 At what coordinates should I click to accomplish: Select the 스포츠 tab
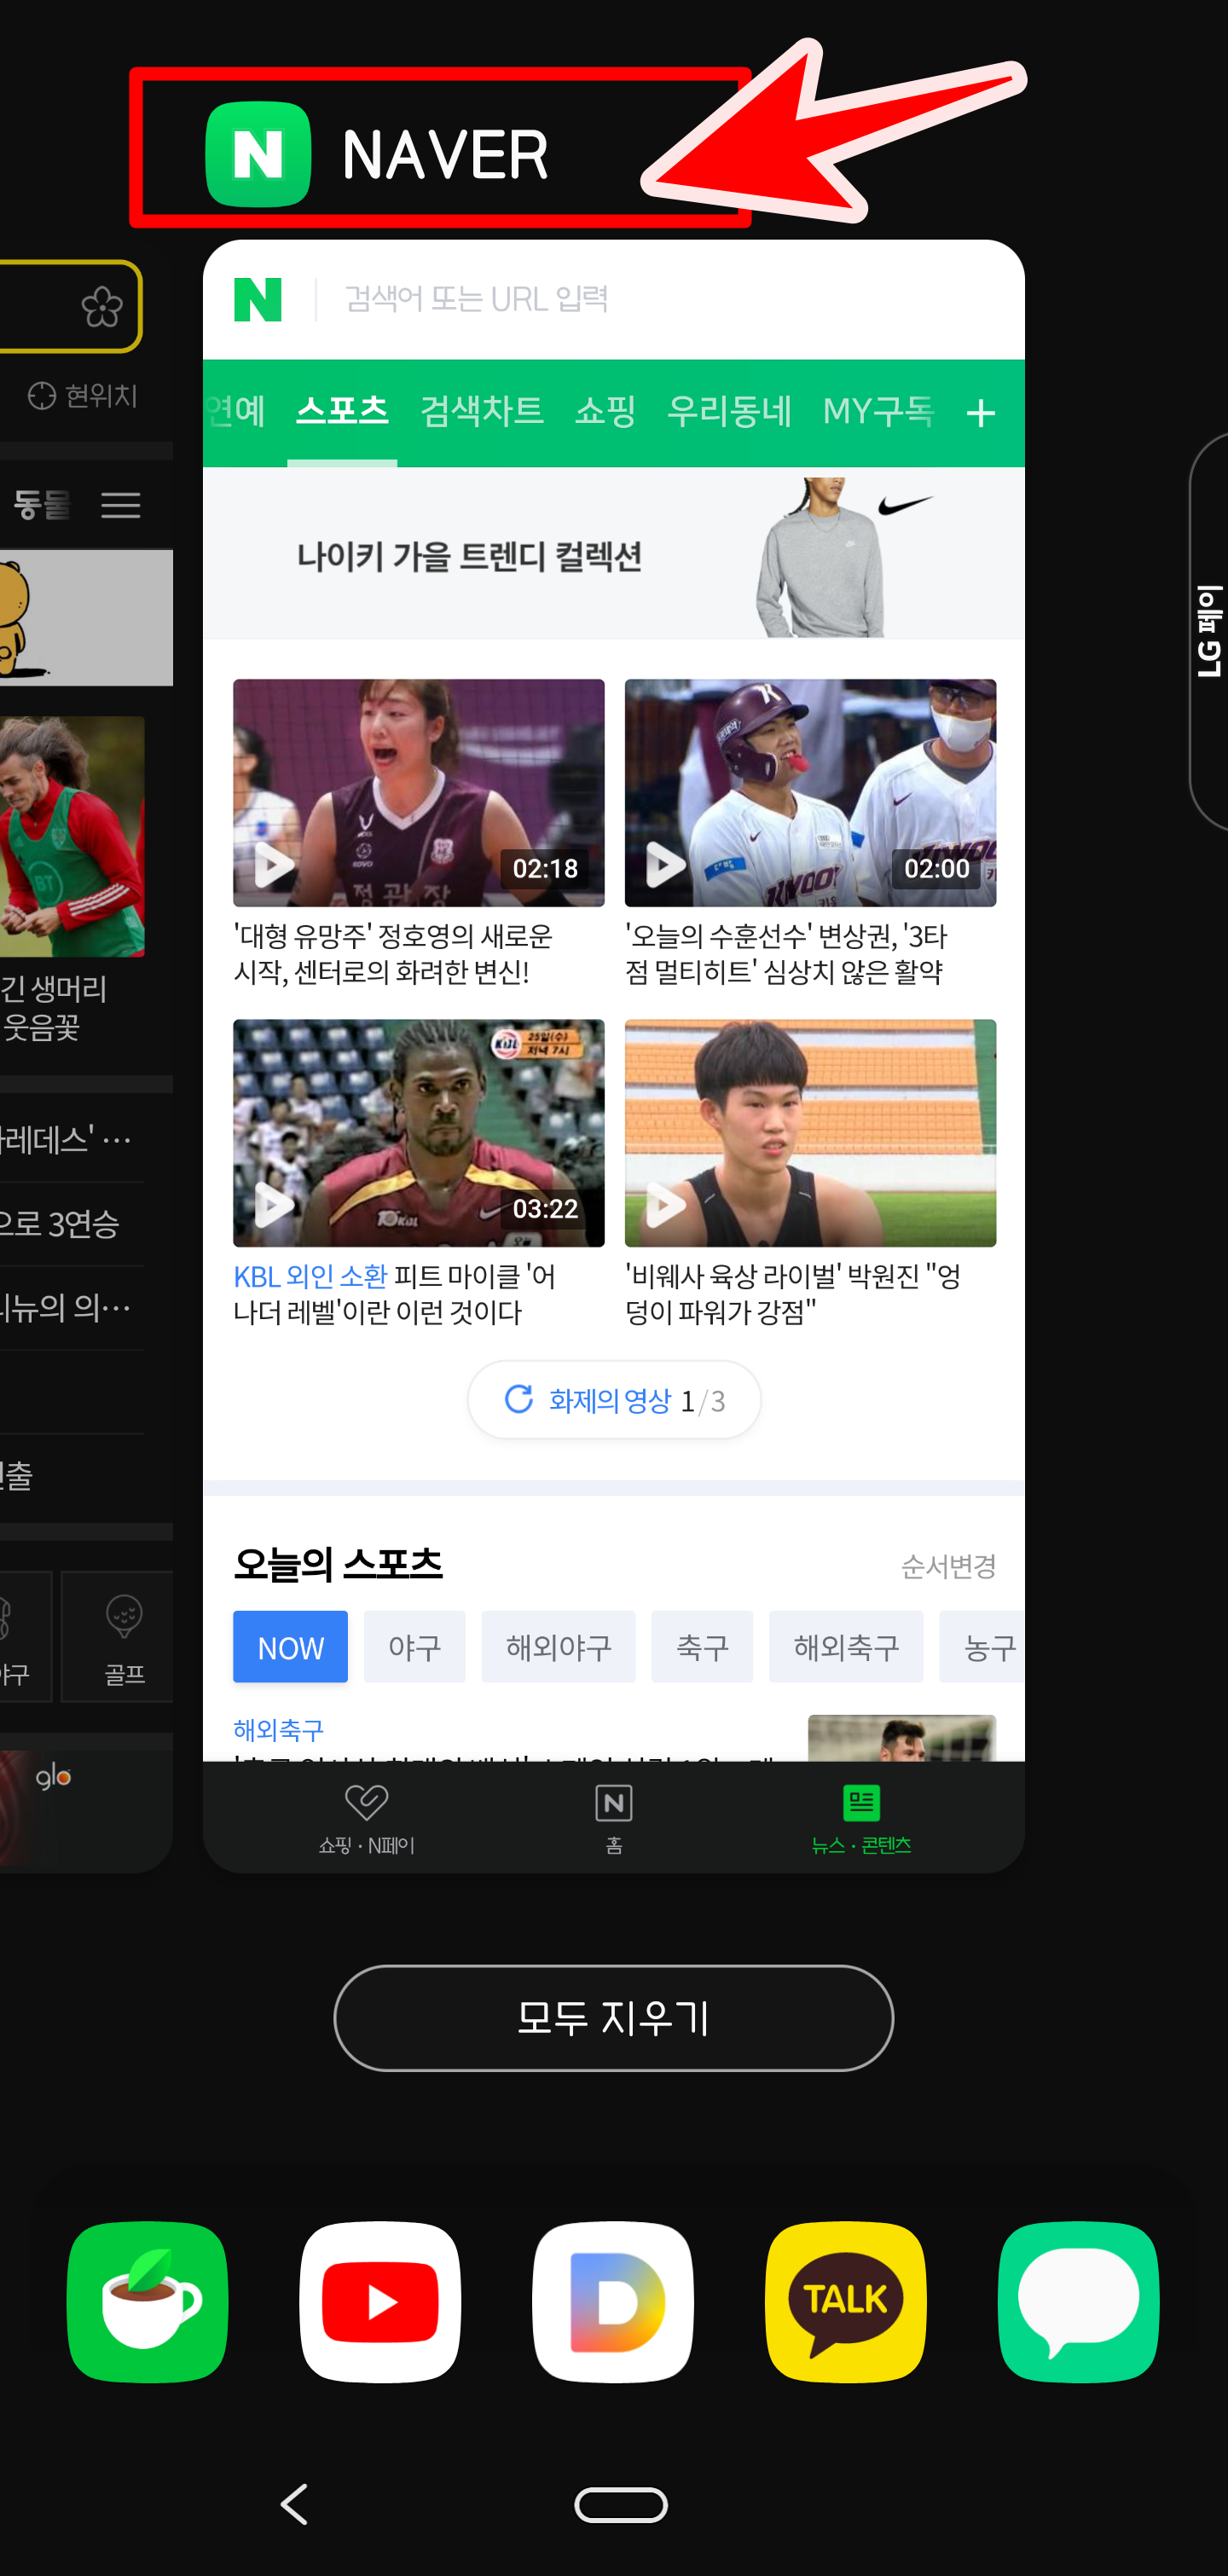click(x=342, y=411)
